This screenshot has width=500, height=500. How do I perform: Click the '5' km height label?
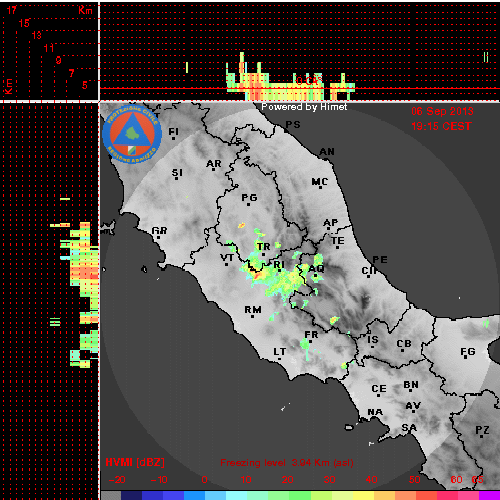[x=85, y=85]
